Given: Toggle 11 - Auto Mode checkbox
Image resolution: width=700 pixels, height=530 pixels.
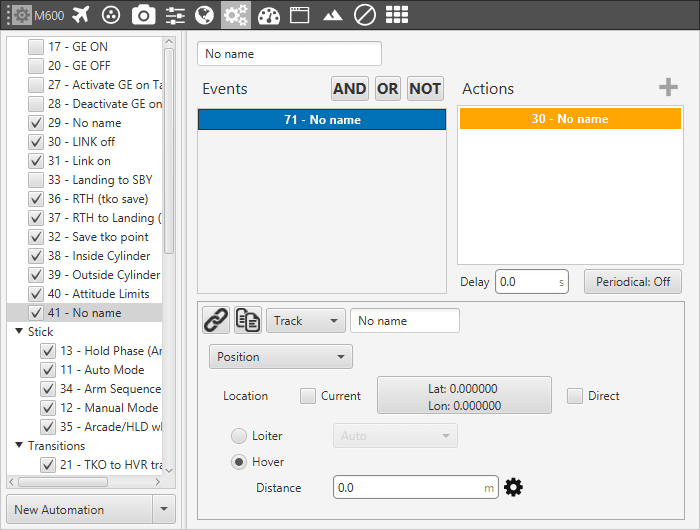Looking at the screenshot, I should 48,370.
